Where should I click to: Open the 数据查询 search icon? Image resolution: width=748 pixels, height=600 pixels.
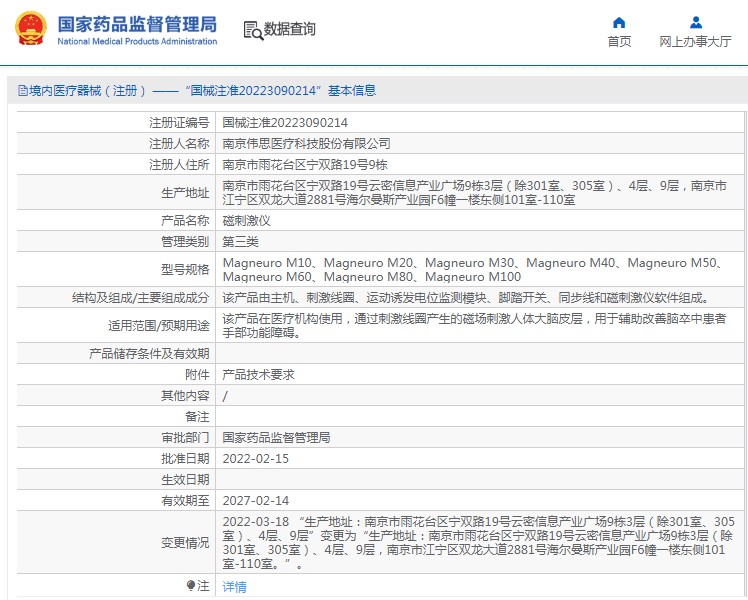(253, 31)
